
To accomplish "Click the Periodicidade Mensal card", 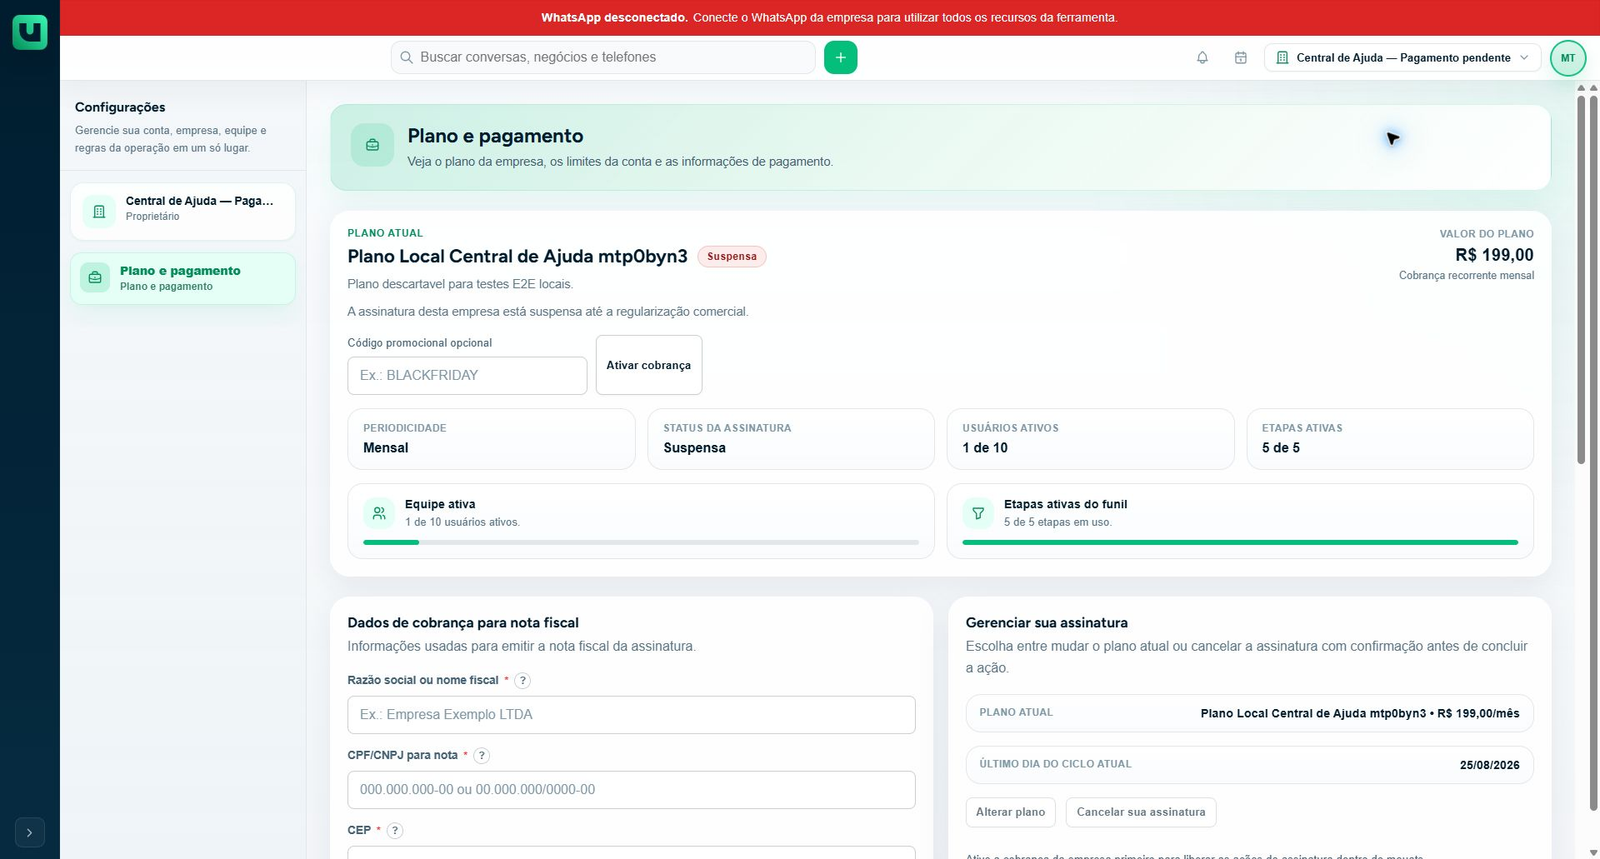I will click(x=491, y=439).
